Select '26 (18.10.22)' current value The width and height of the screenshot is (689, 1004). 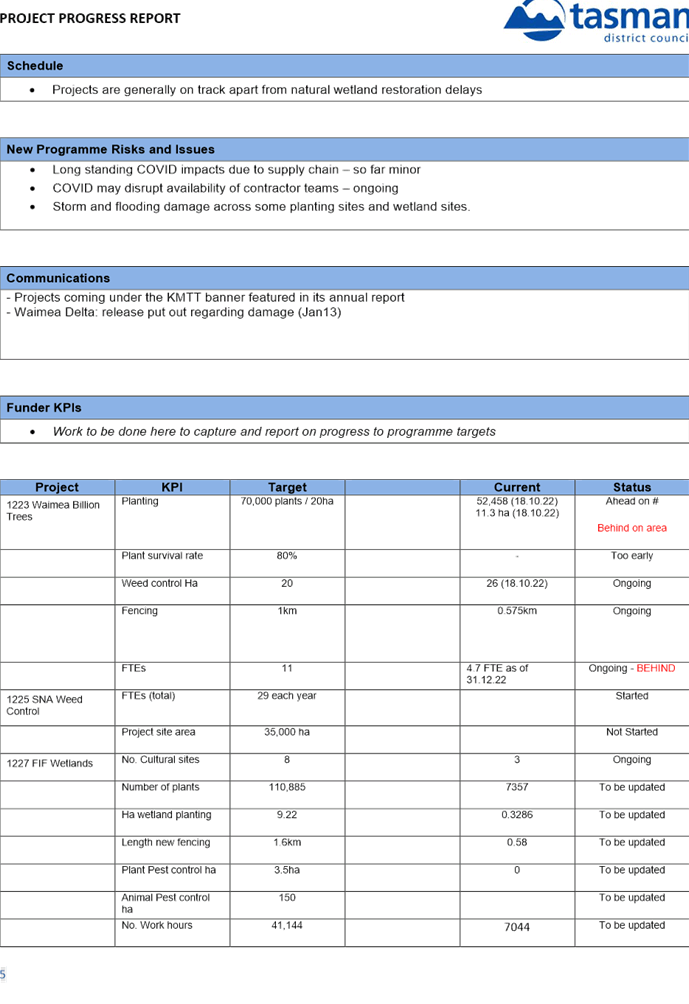tap(517, 583)
